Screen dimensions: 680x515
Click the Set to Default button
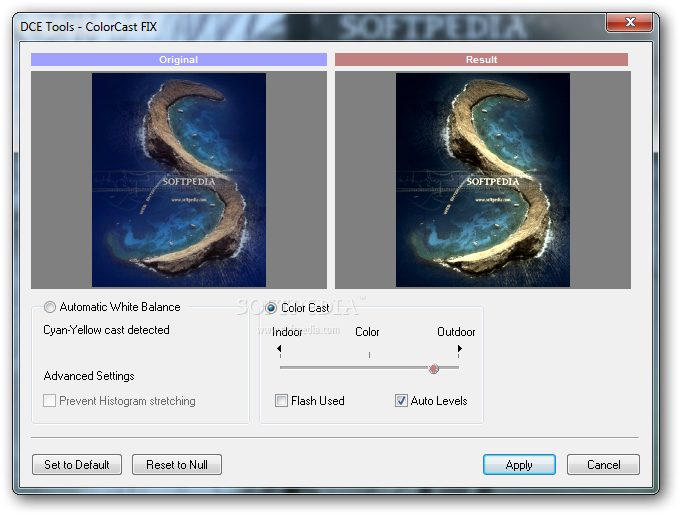click(x=77, y=465)
